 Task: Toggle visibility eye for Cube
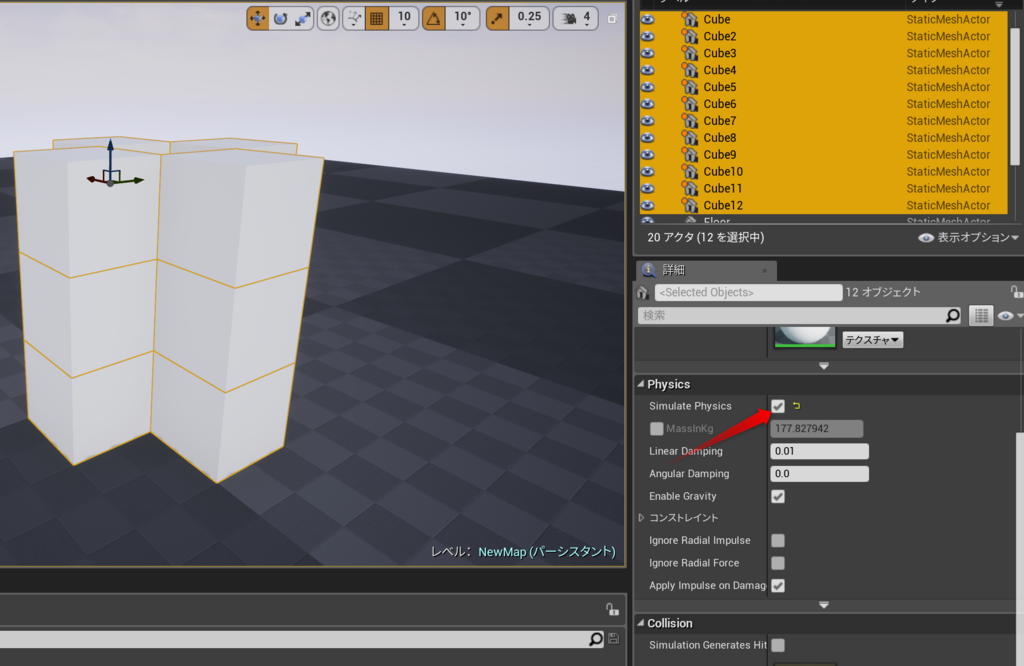[647, 20]
